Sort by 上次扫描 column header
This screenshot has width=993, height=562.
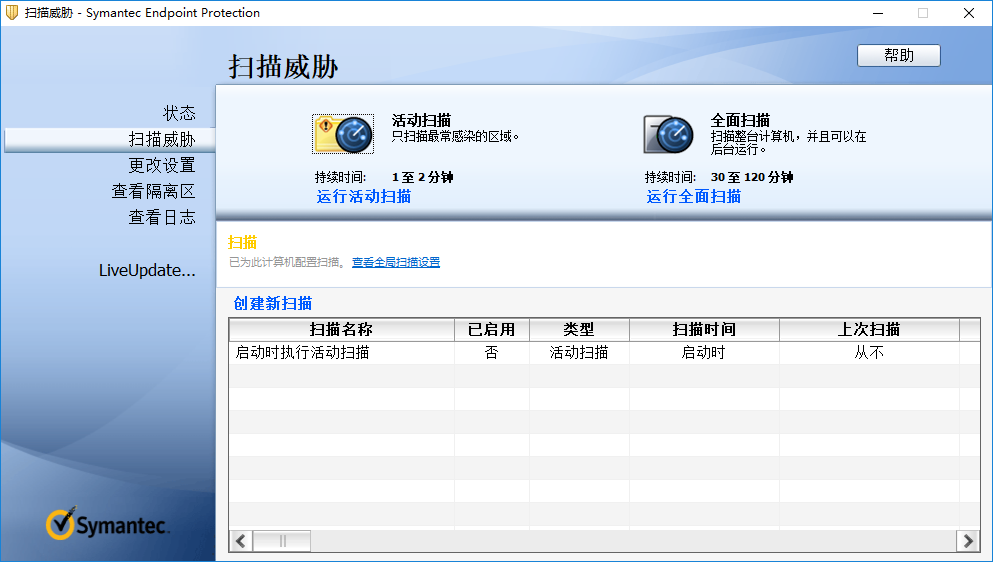point(869,329)
